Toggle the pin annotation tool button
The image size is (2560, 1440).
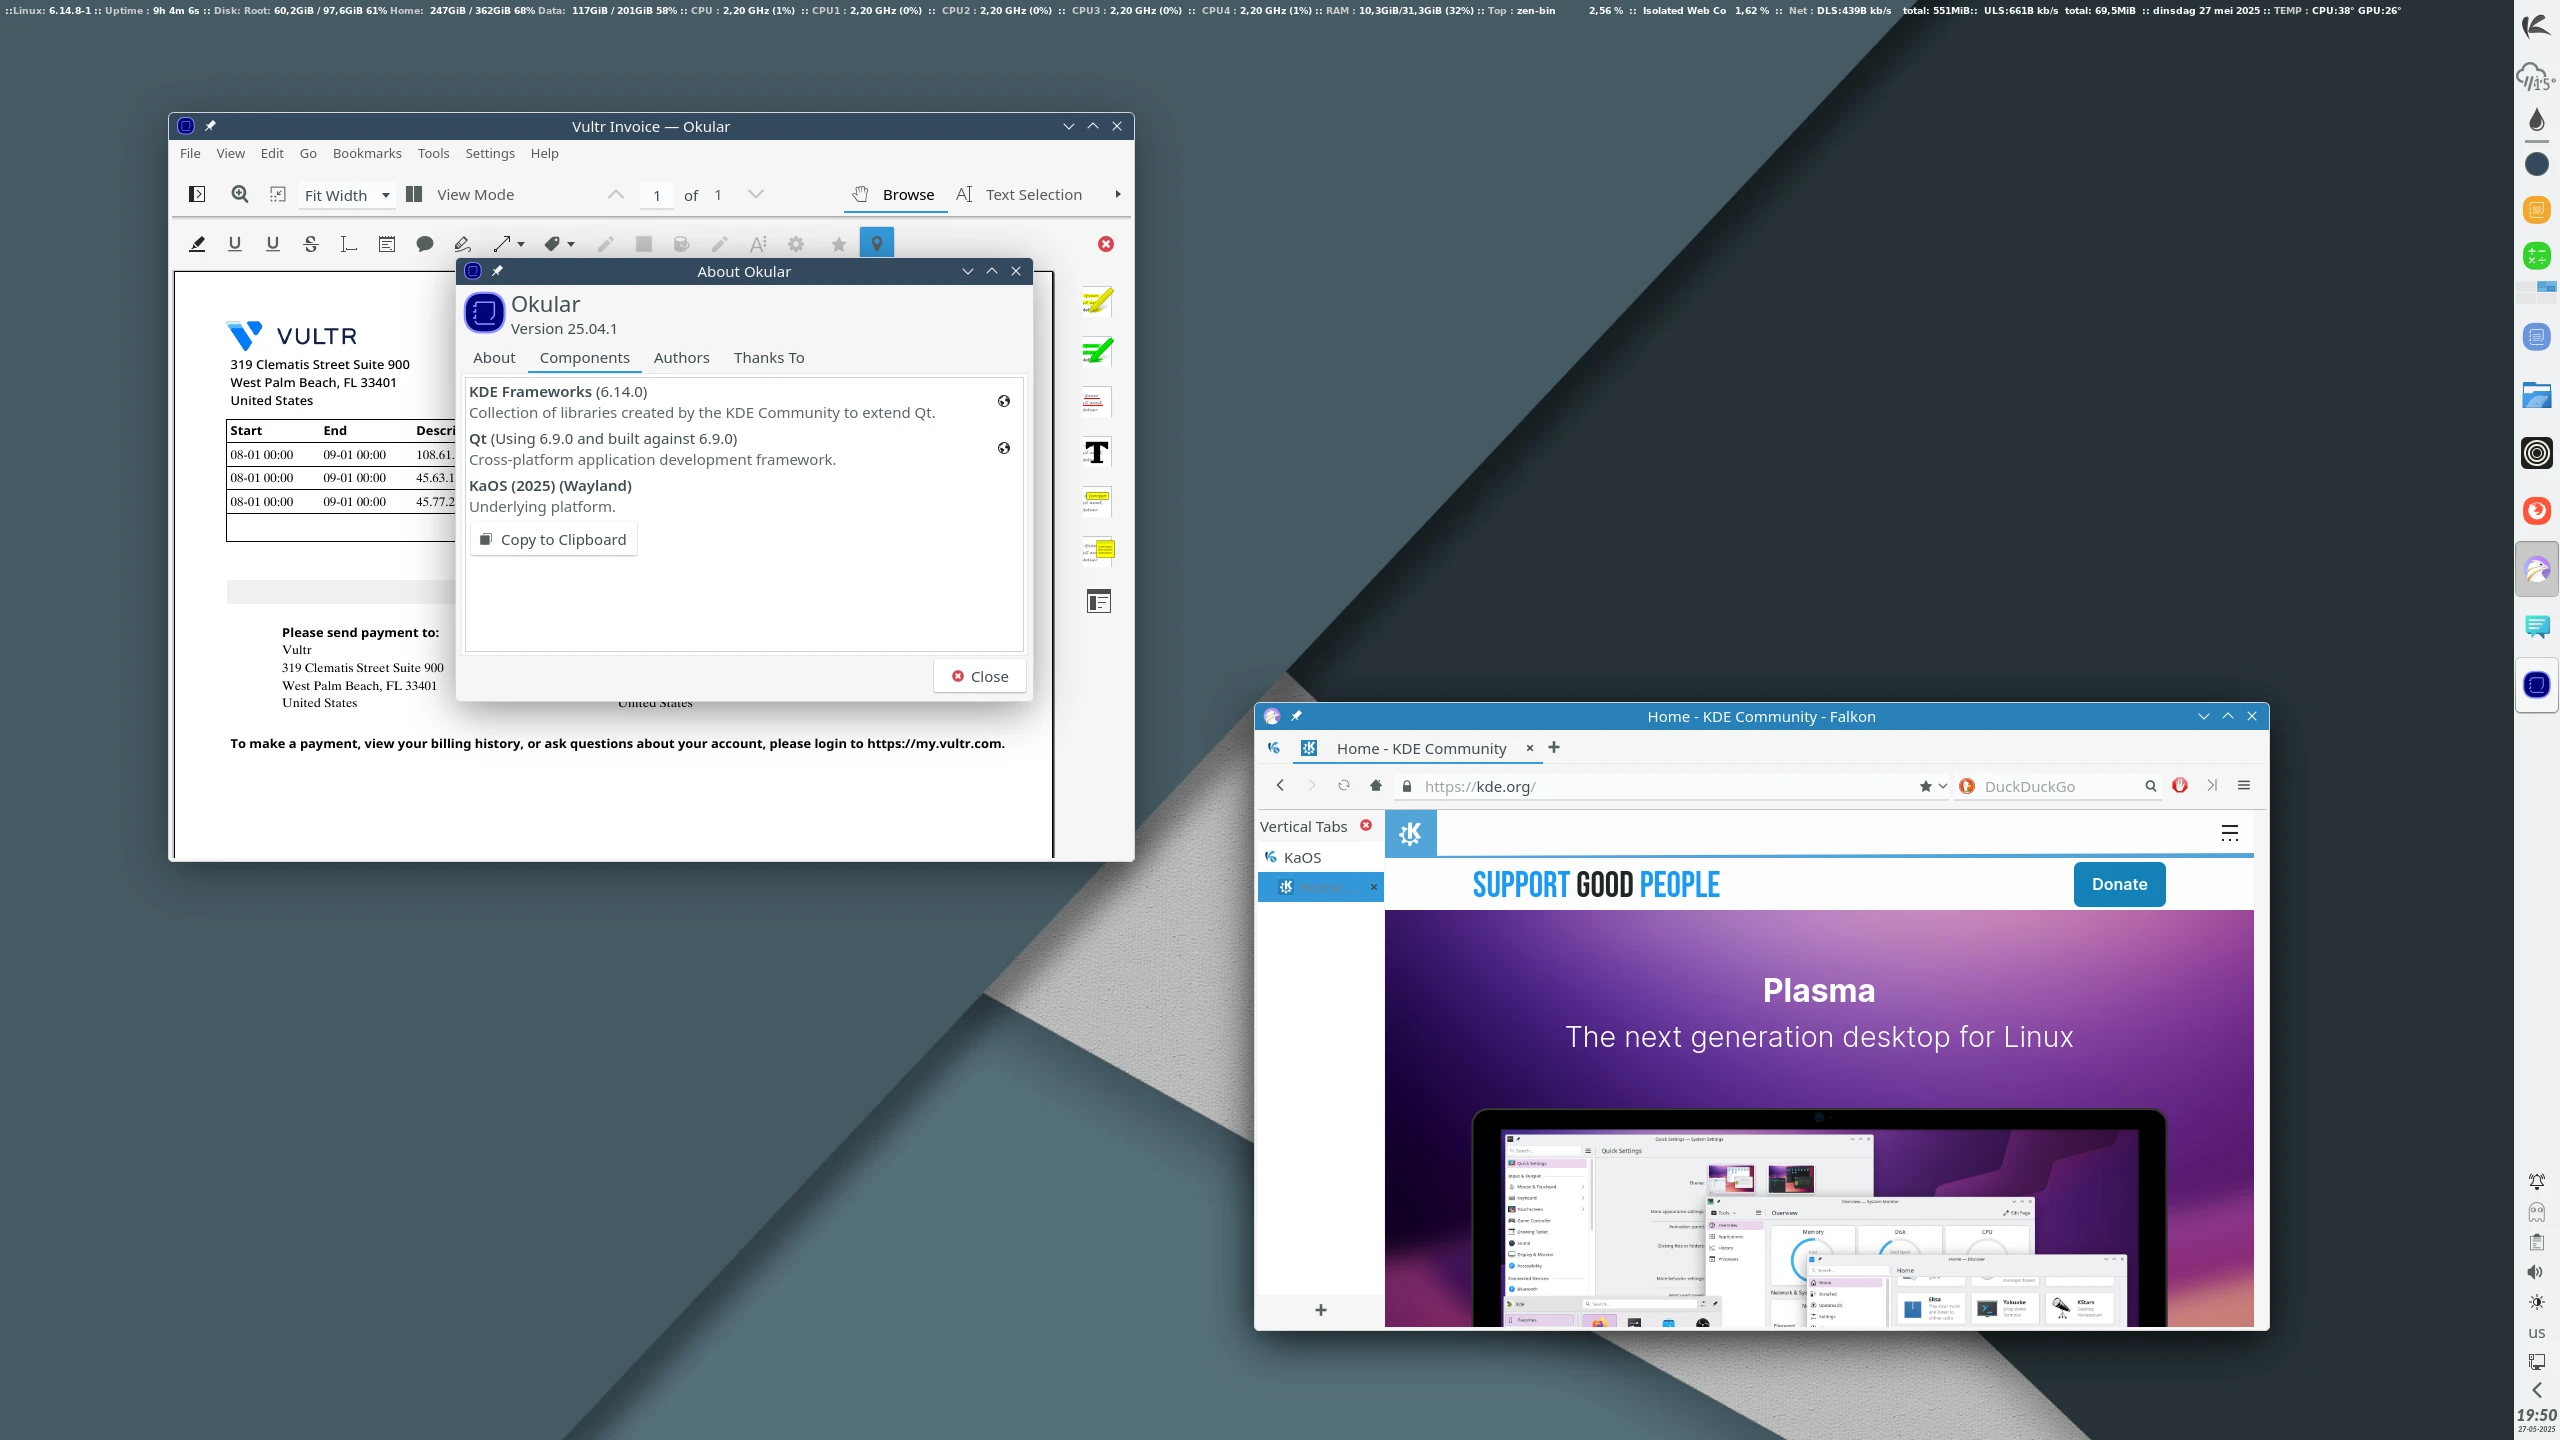tap(876, 244)
